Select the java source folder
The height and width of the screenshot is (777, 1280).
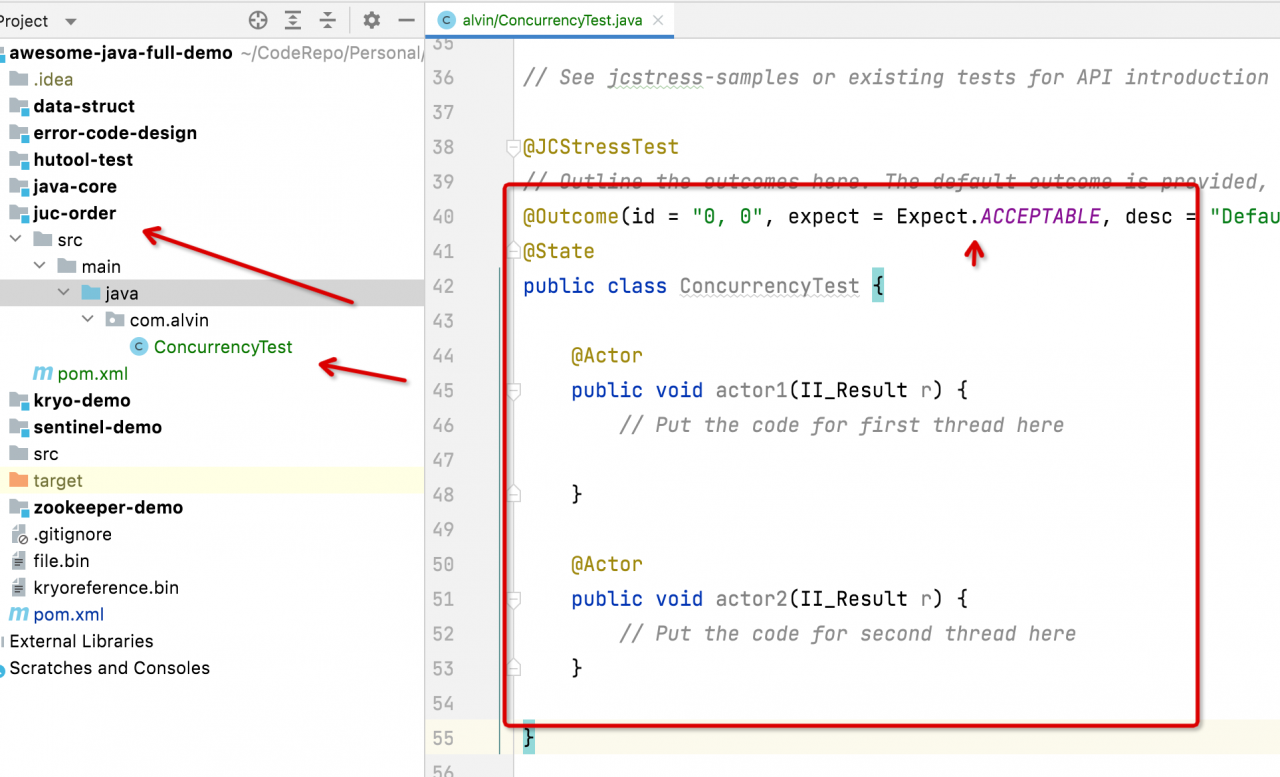tap(122, 293)
